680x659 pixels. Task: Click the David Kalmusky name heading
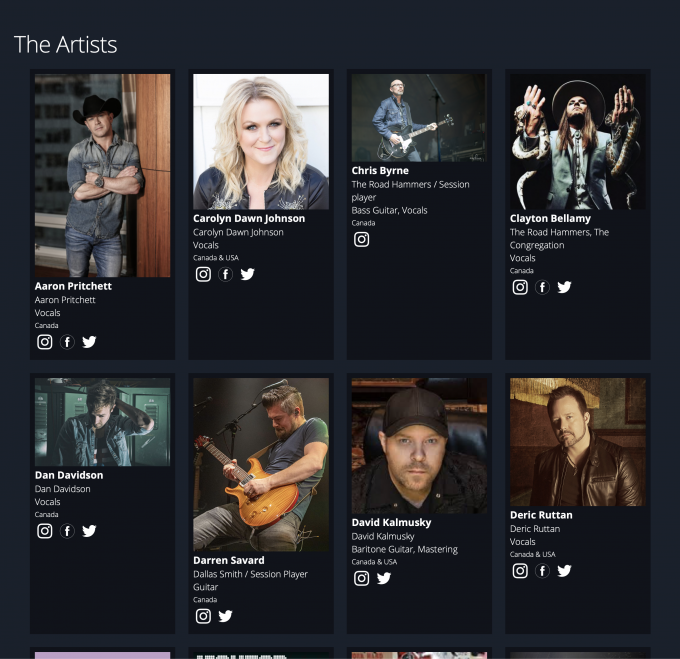tap(392, 522)
